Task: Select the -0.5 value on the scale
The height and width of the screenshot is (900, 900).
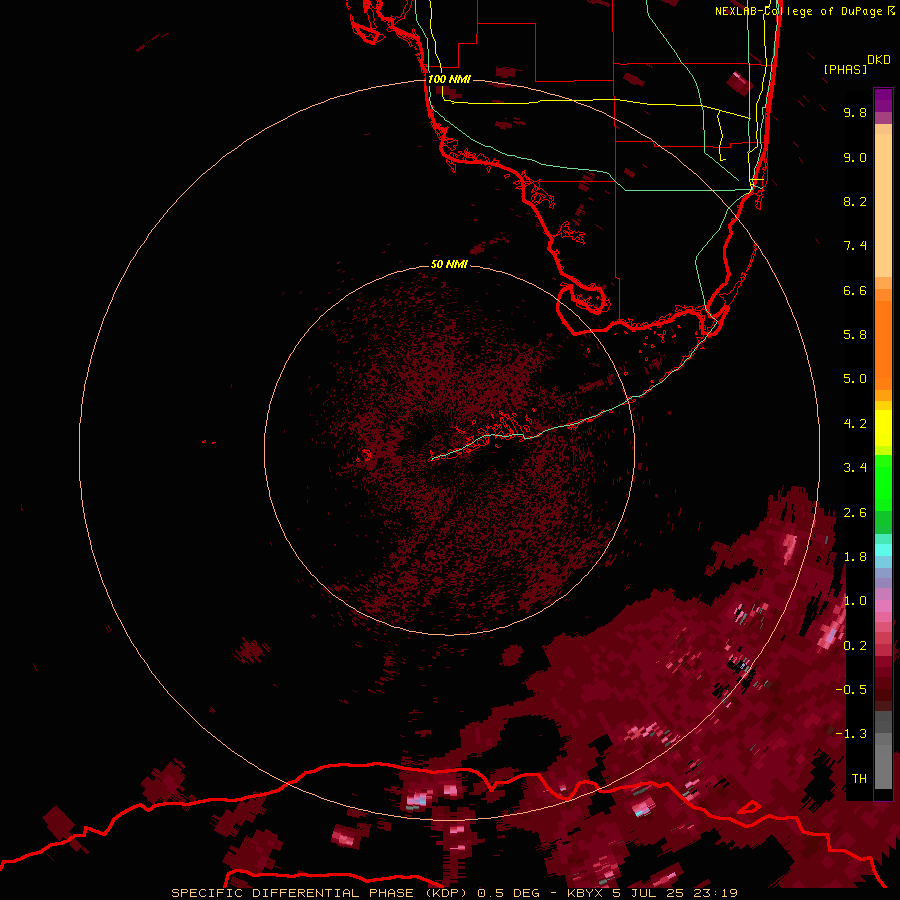Action: (851, 690)
